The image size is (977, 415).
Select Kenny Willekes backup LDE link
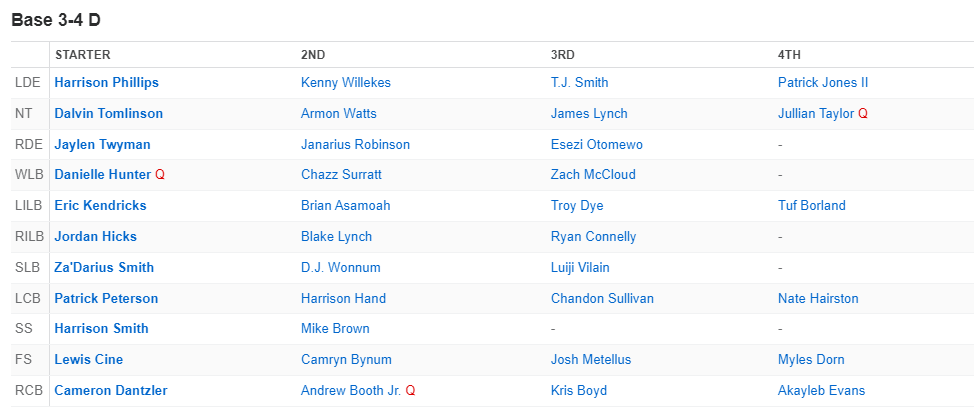(345, 83)
